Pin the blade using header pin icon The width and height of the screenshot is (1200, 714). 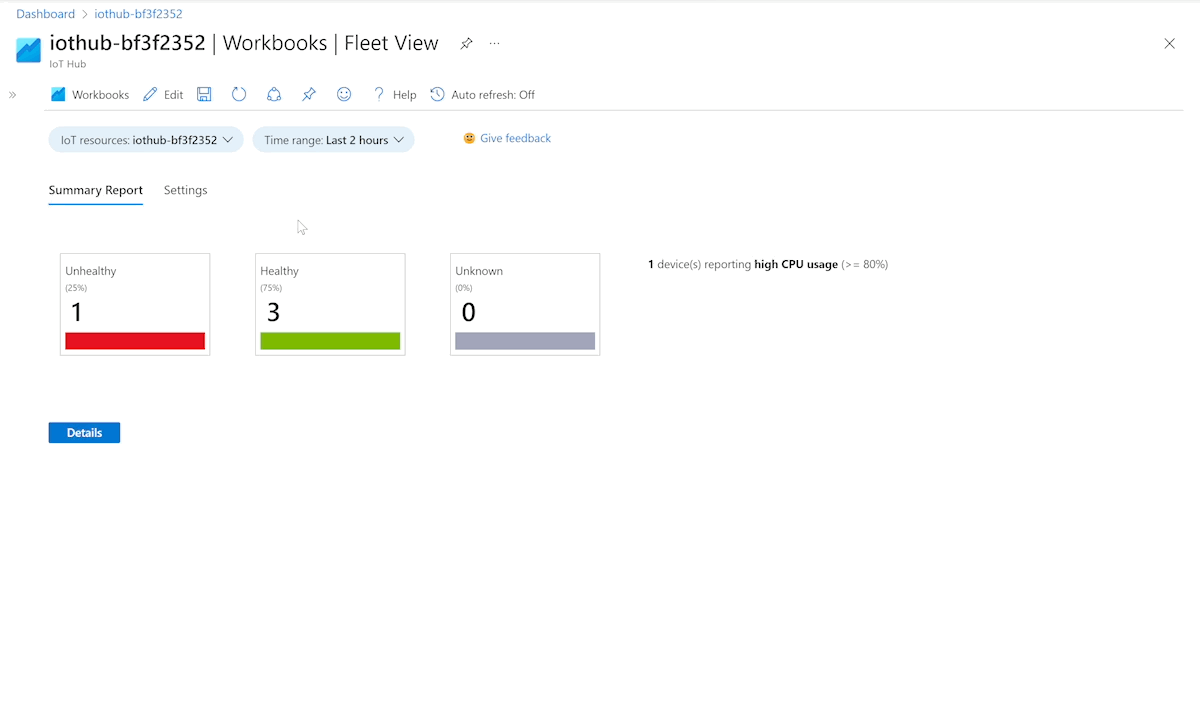tap(466, 44)
